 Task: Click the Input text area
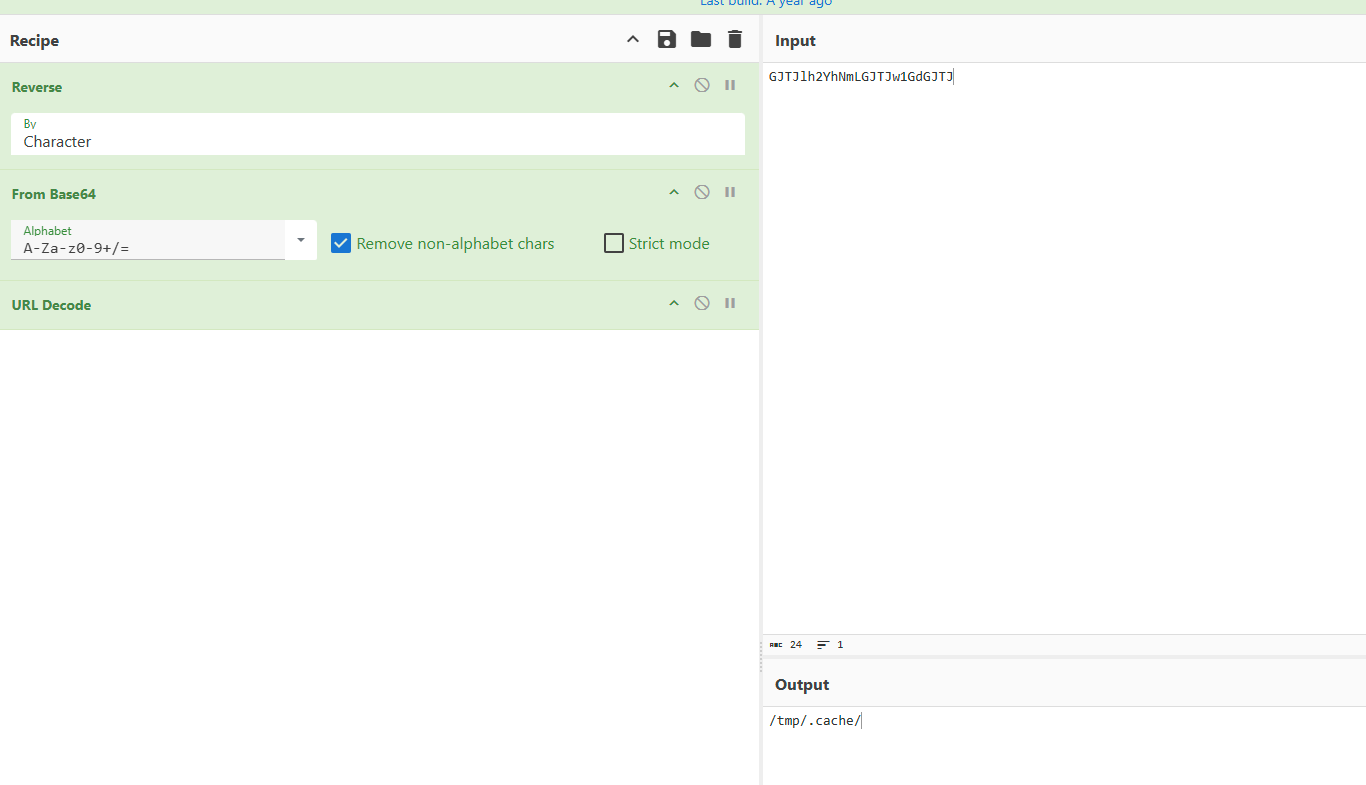[x=1064, y=348]
